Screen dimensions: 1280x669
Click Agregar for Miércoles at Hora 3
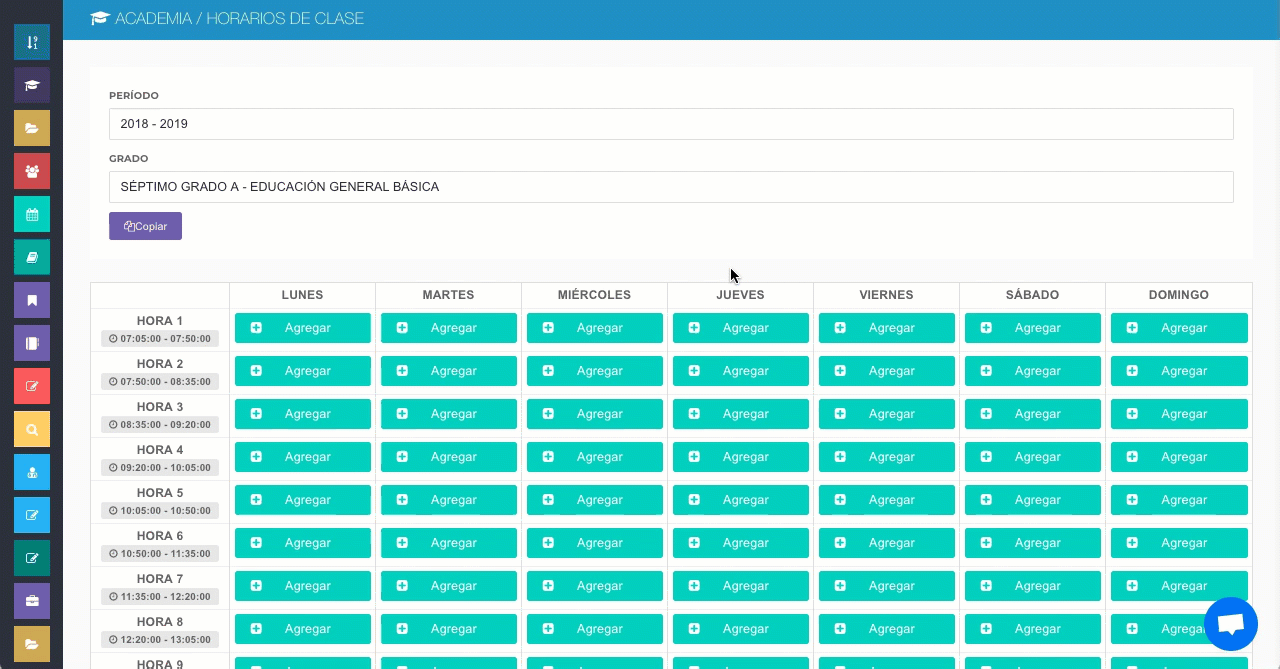tap(594, 414)
